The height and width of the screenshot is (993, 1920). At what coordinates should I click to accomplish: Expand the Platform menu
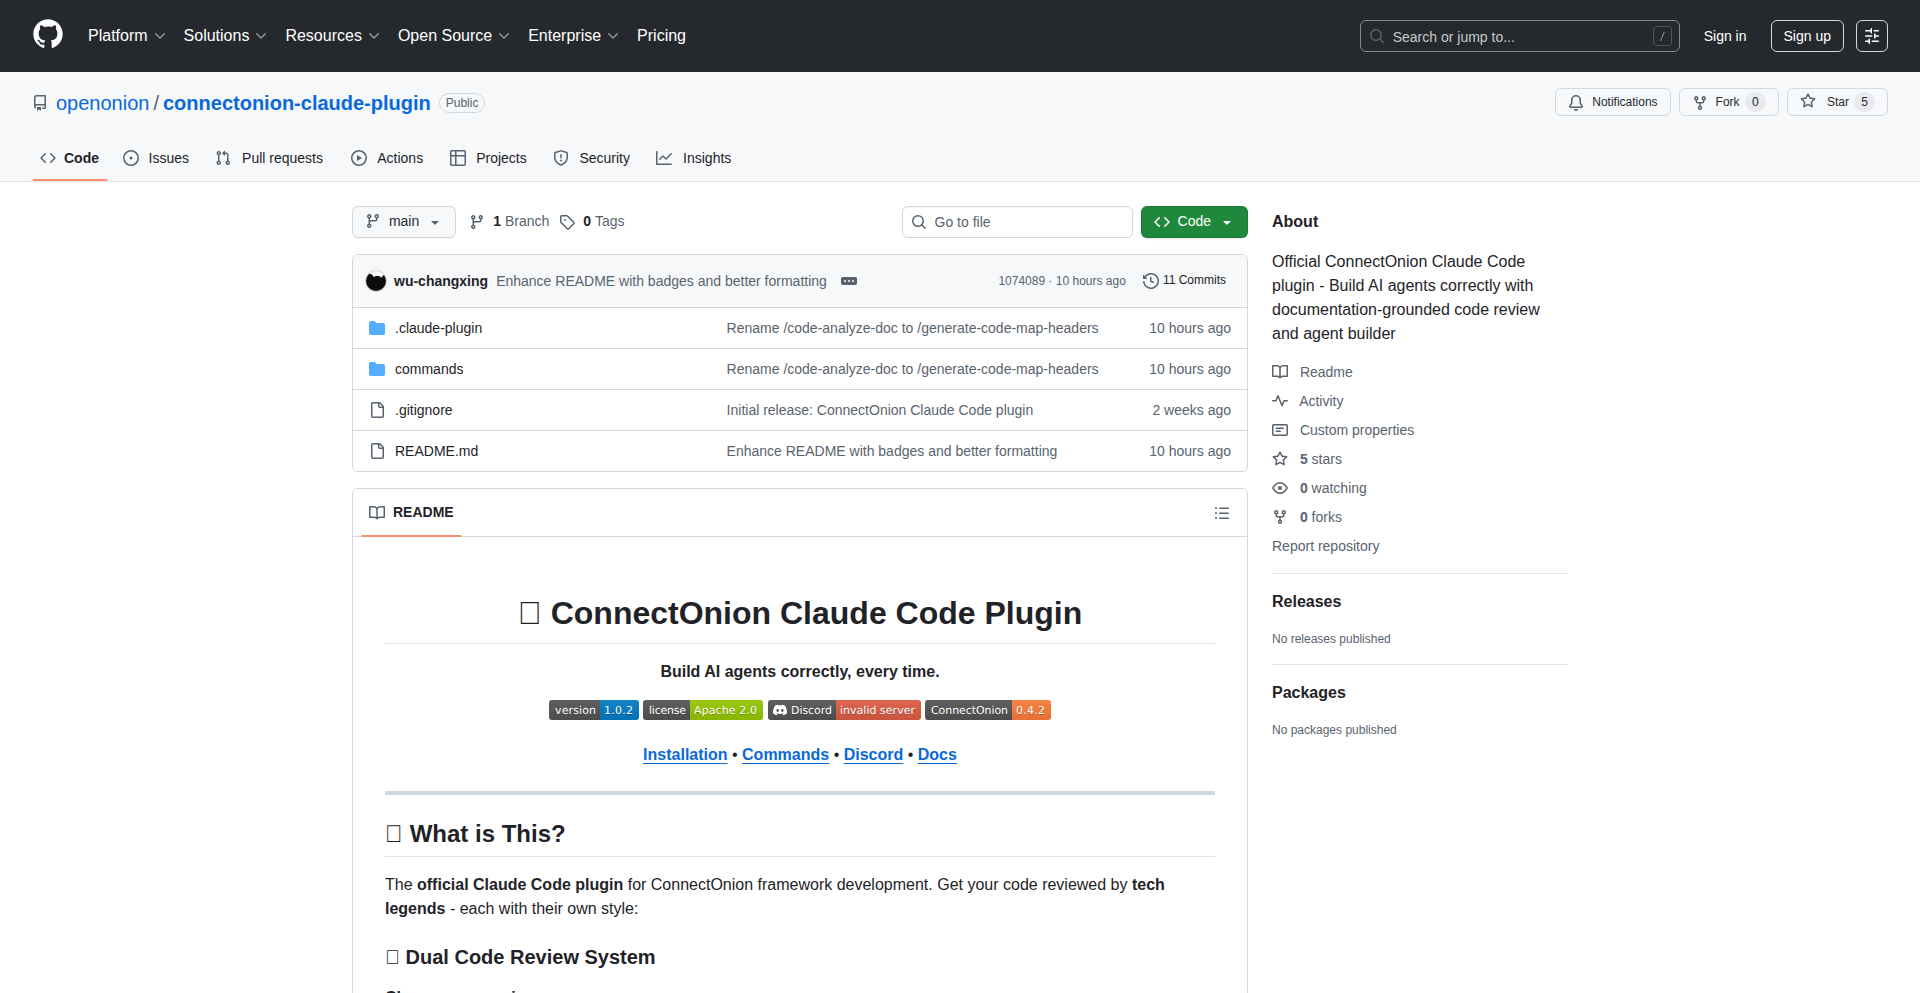126,36
